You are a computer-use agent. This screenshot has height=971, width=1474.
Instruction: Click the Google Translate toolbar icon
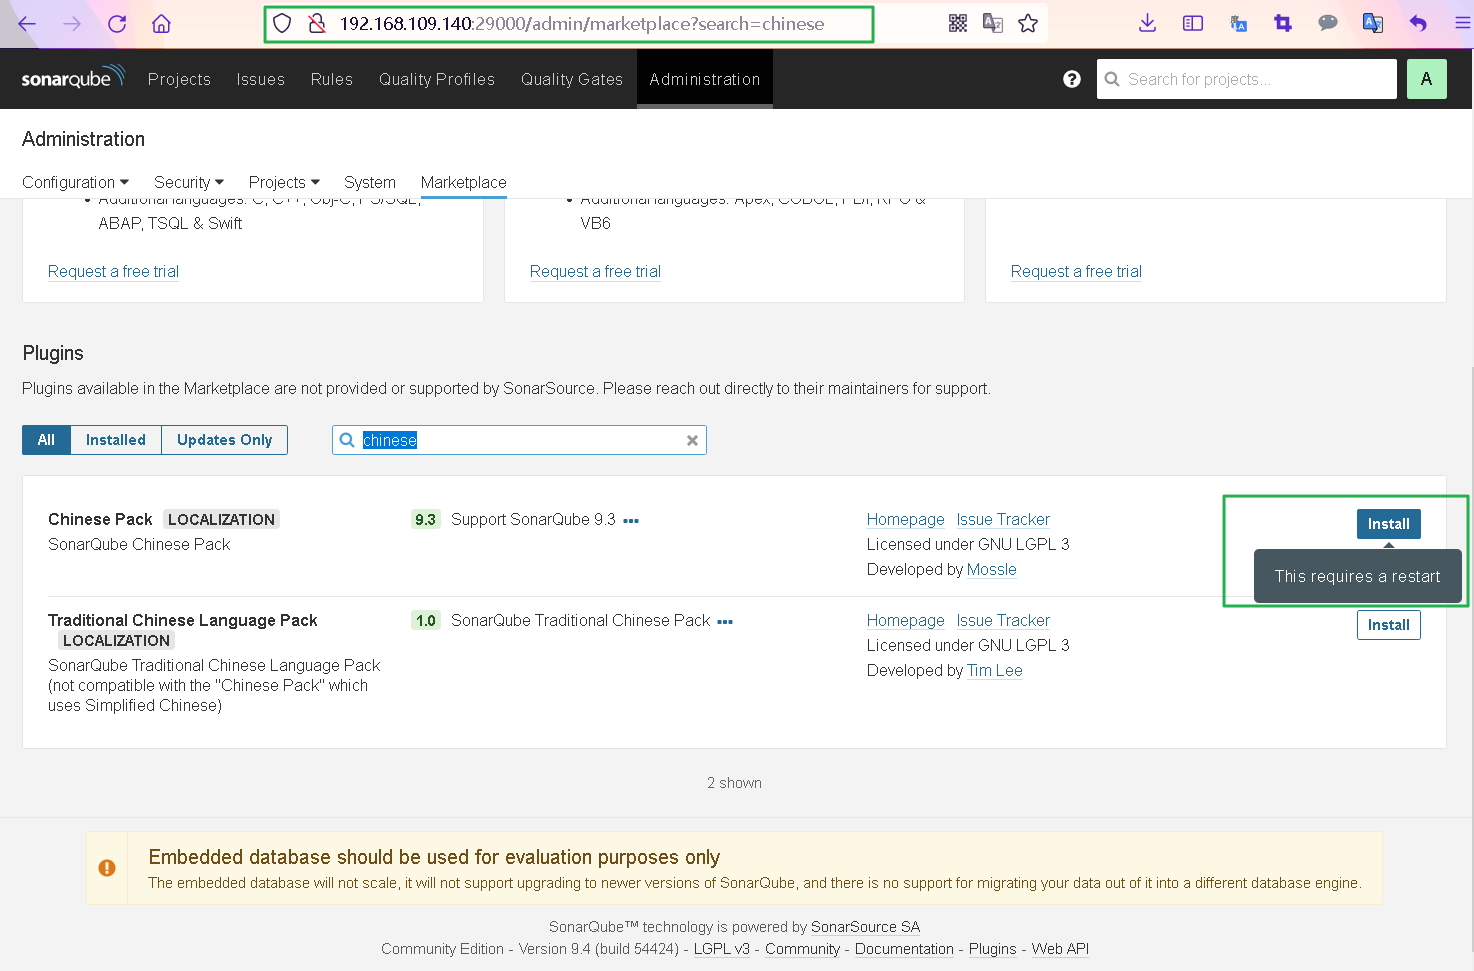point(1373,23)
